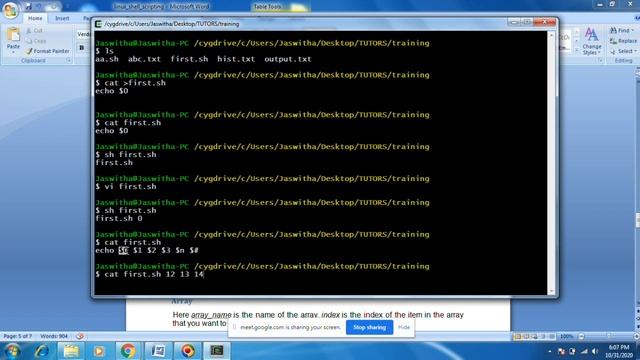Click the Table Tools contextual tab
This screenshot has width=640, height=360.
[x=267, y=7]
